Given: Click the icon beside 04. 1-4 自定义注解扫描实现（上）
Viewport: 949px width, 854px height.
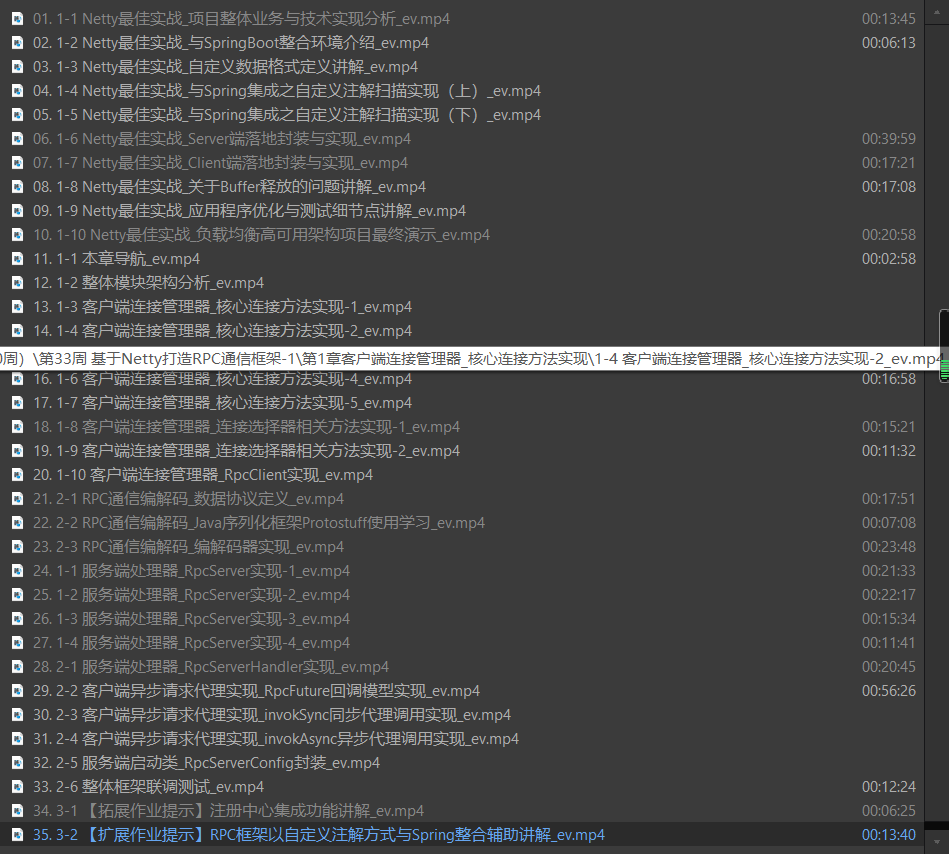Looking at the screenshot, I should (18, 91).
